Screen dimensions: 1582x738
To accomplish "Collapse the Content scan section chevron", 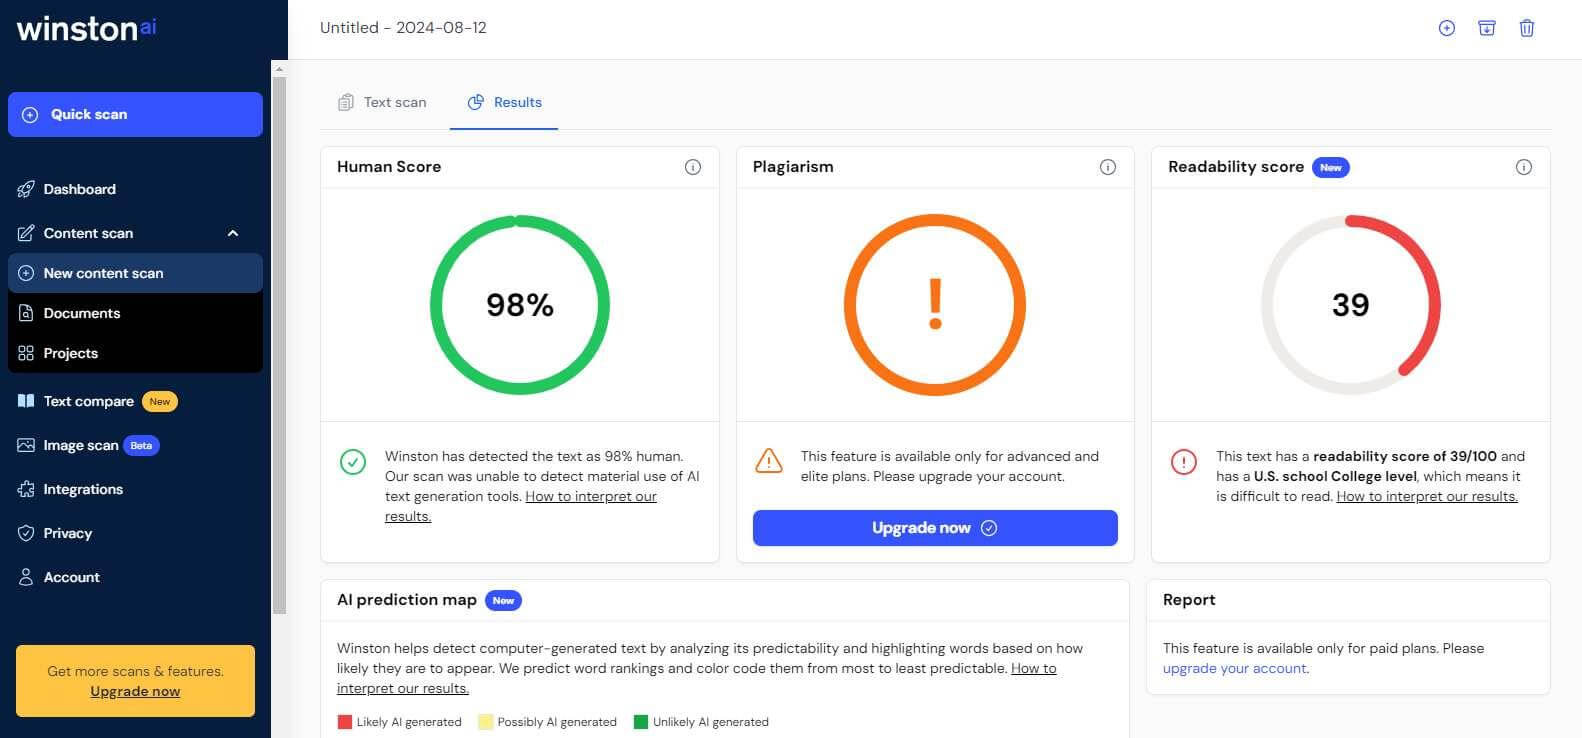I will point(233,233).
